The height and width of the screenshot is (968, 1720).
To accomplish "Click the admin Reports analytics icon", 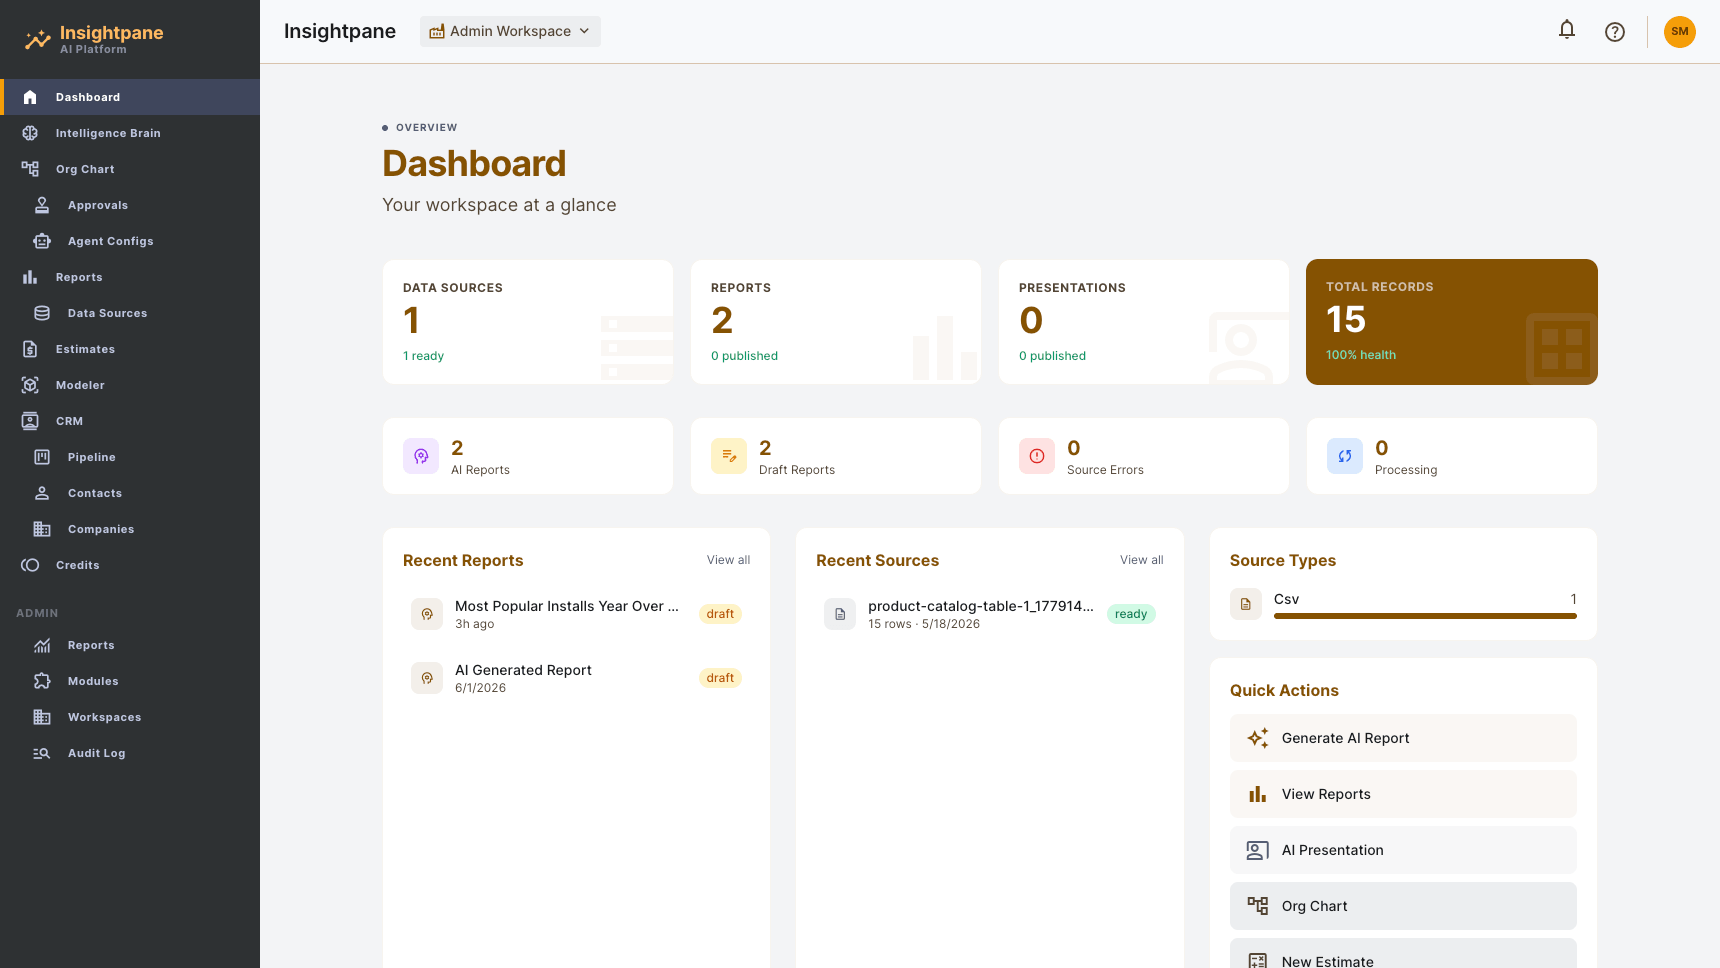I will (42, 645).
